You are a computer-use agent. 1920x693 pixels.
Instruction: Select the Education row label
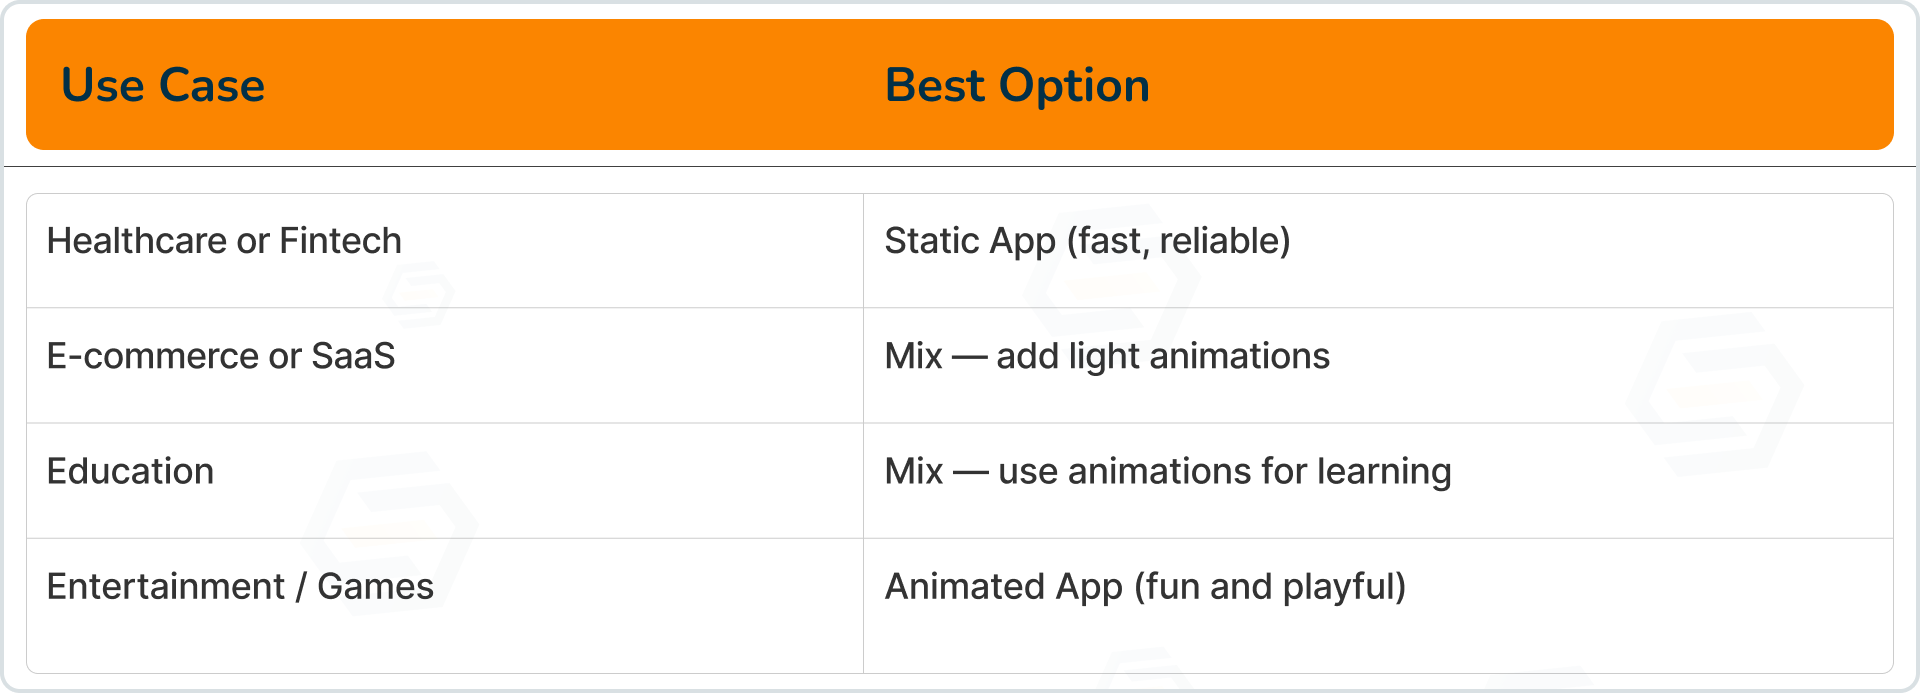(130, 471)
